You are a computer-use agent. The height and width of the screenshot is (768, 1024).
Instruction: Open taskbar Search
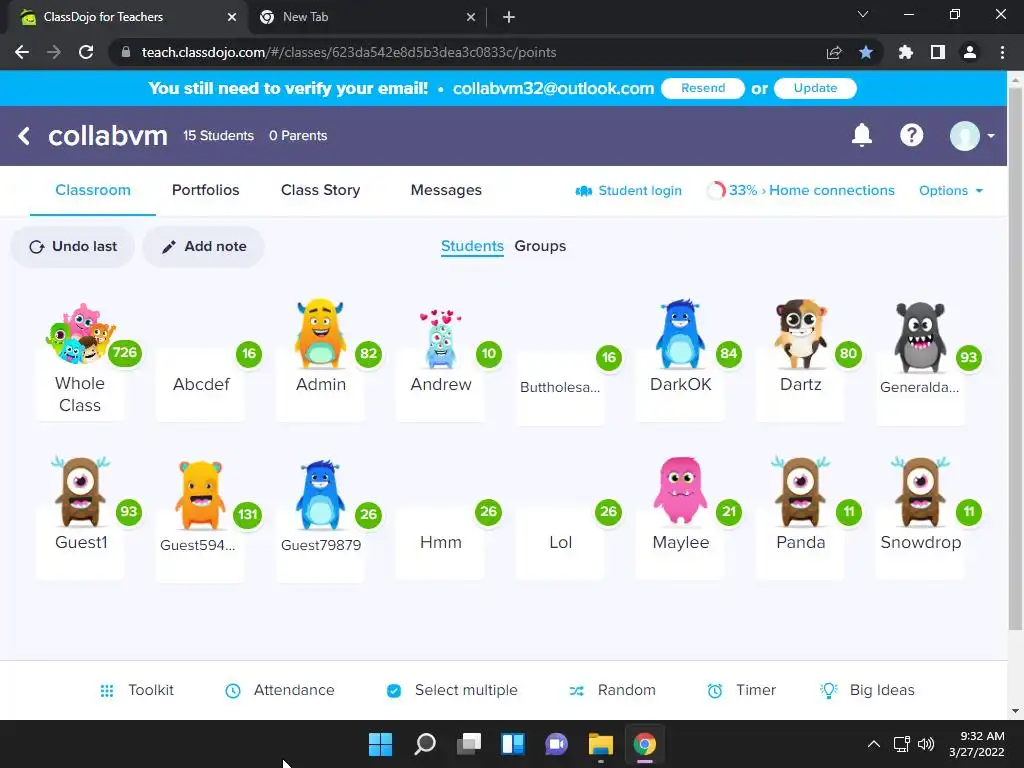coord(424,744)
